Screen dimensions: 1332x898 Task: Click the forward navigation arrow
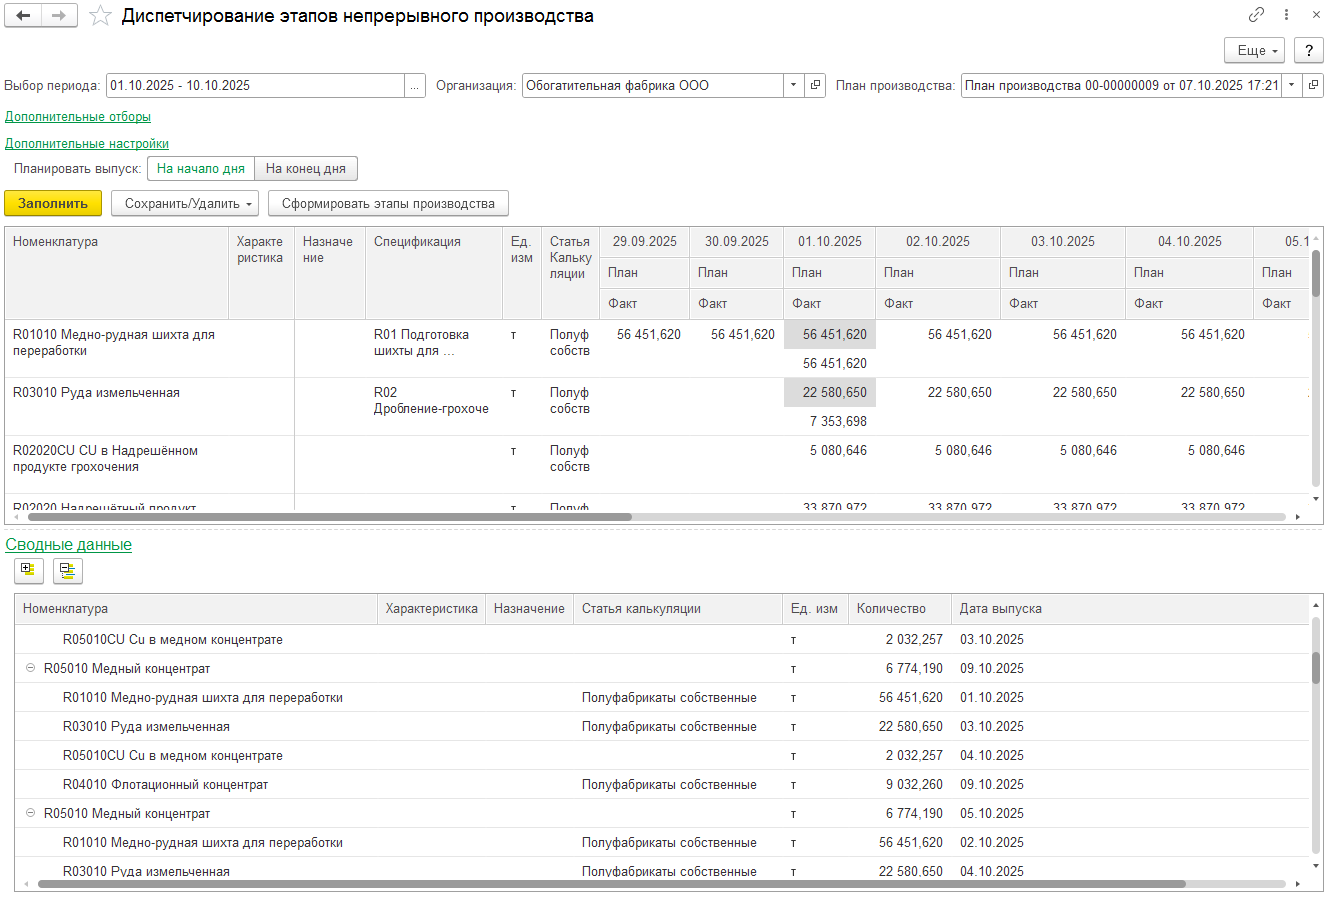[59, 15]
